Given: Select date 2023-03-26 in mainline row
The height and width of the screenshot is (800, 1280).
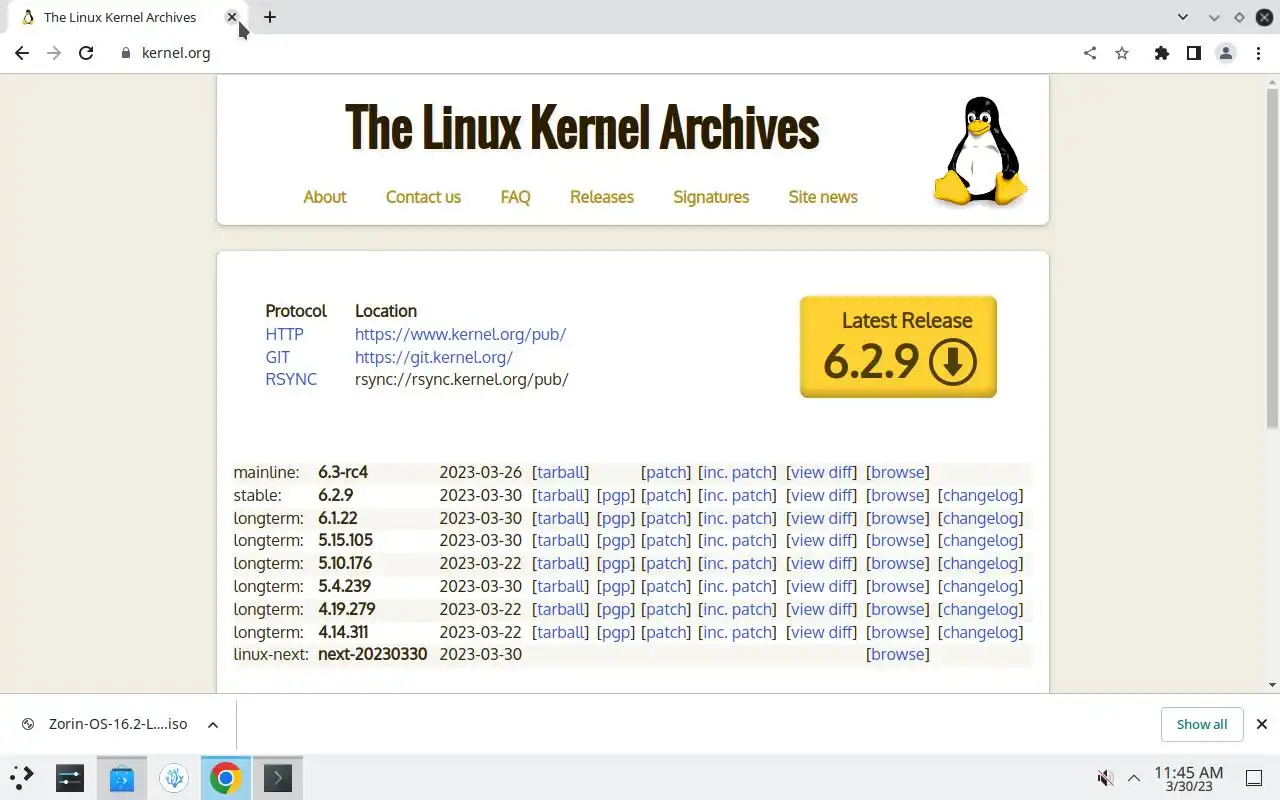Looking at the screenshot, I should click(481, 472).
